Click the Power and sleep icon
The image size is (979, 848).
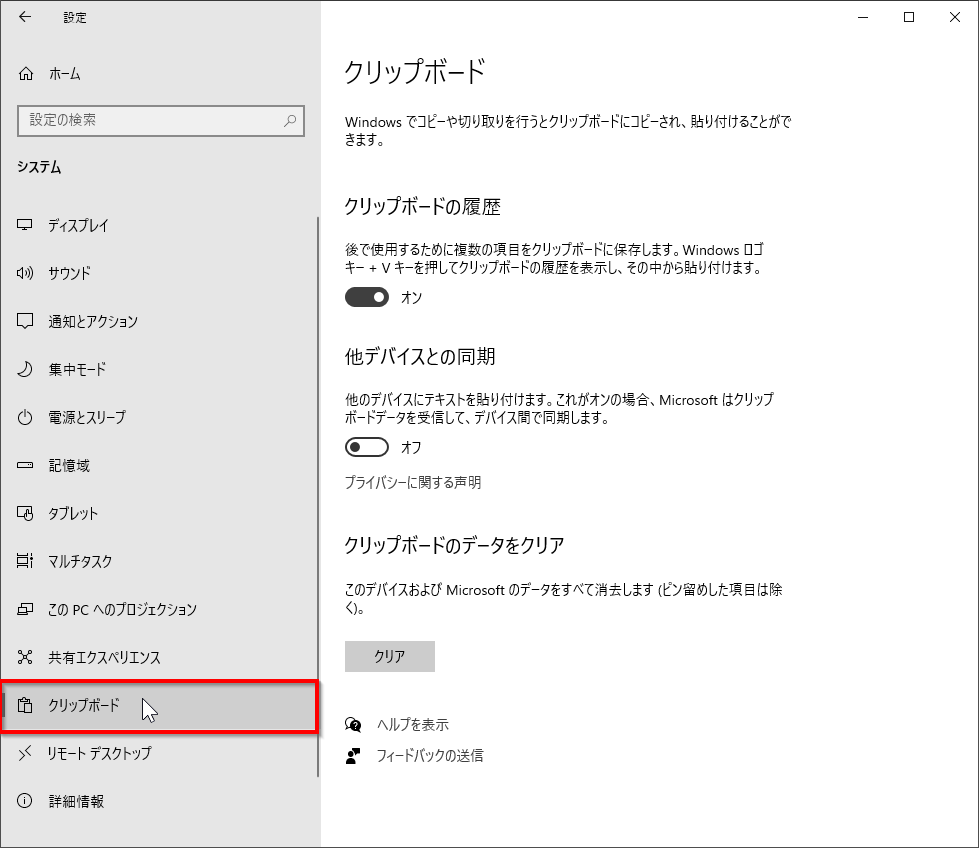pyautogui.click(x=25, y=417)
